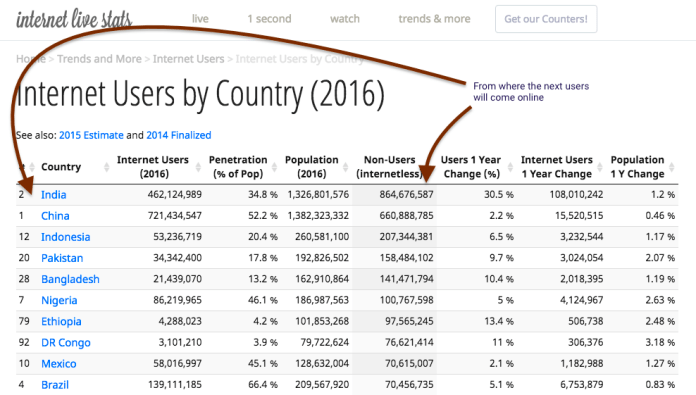Select DR Congo's internet users 3,101,210
The height and width of the screenshot is (395, 696).
tap(180, 343)
